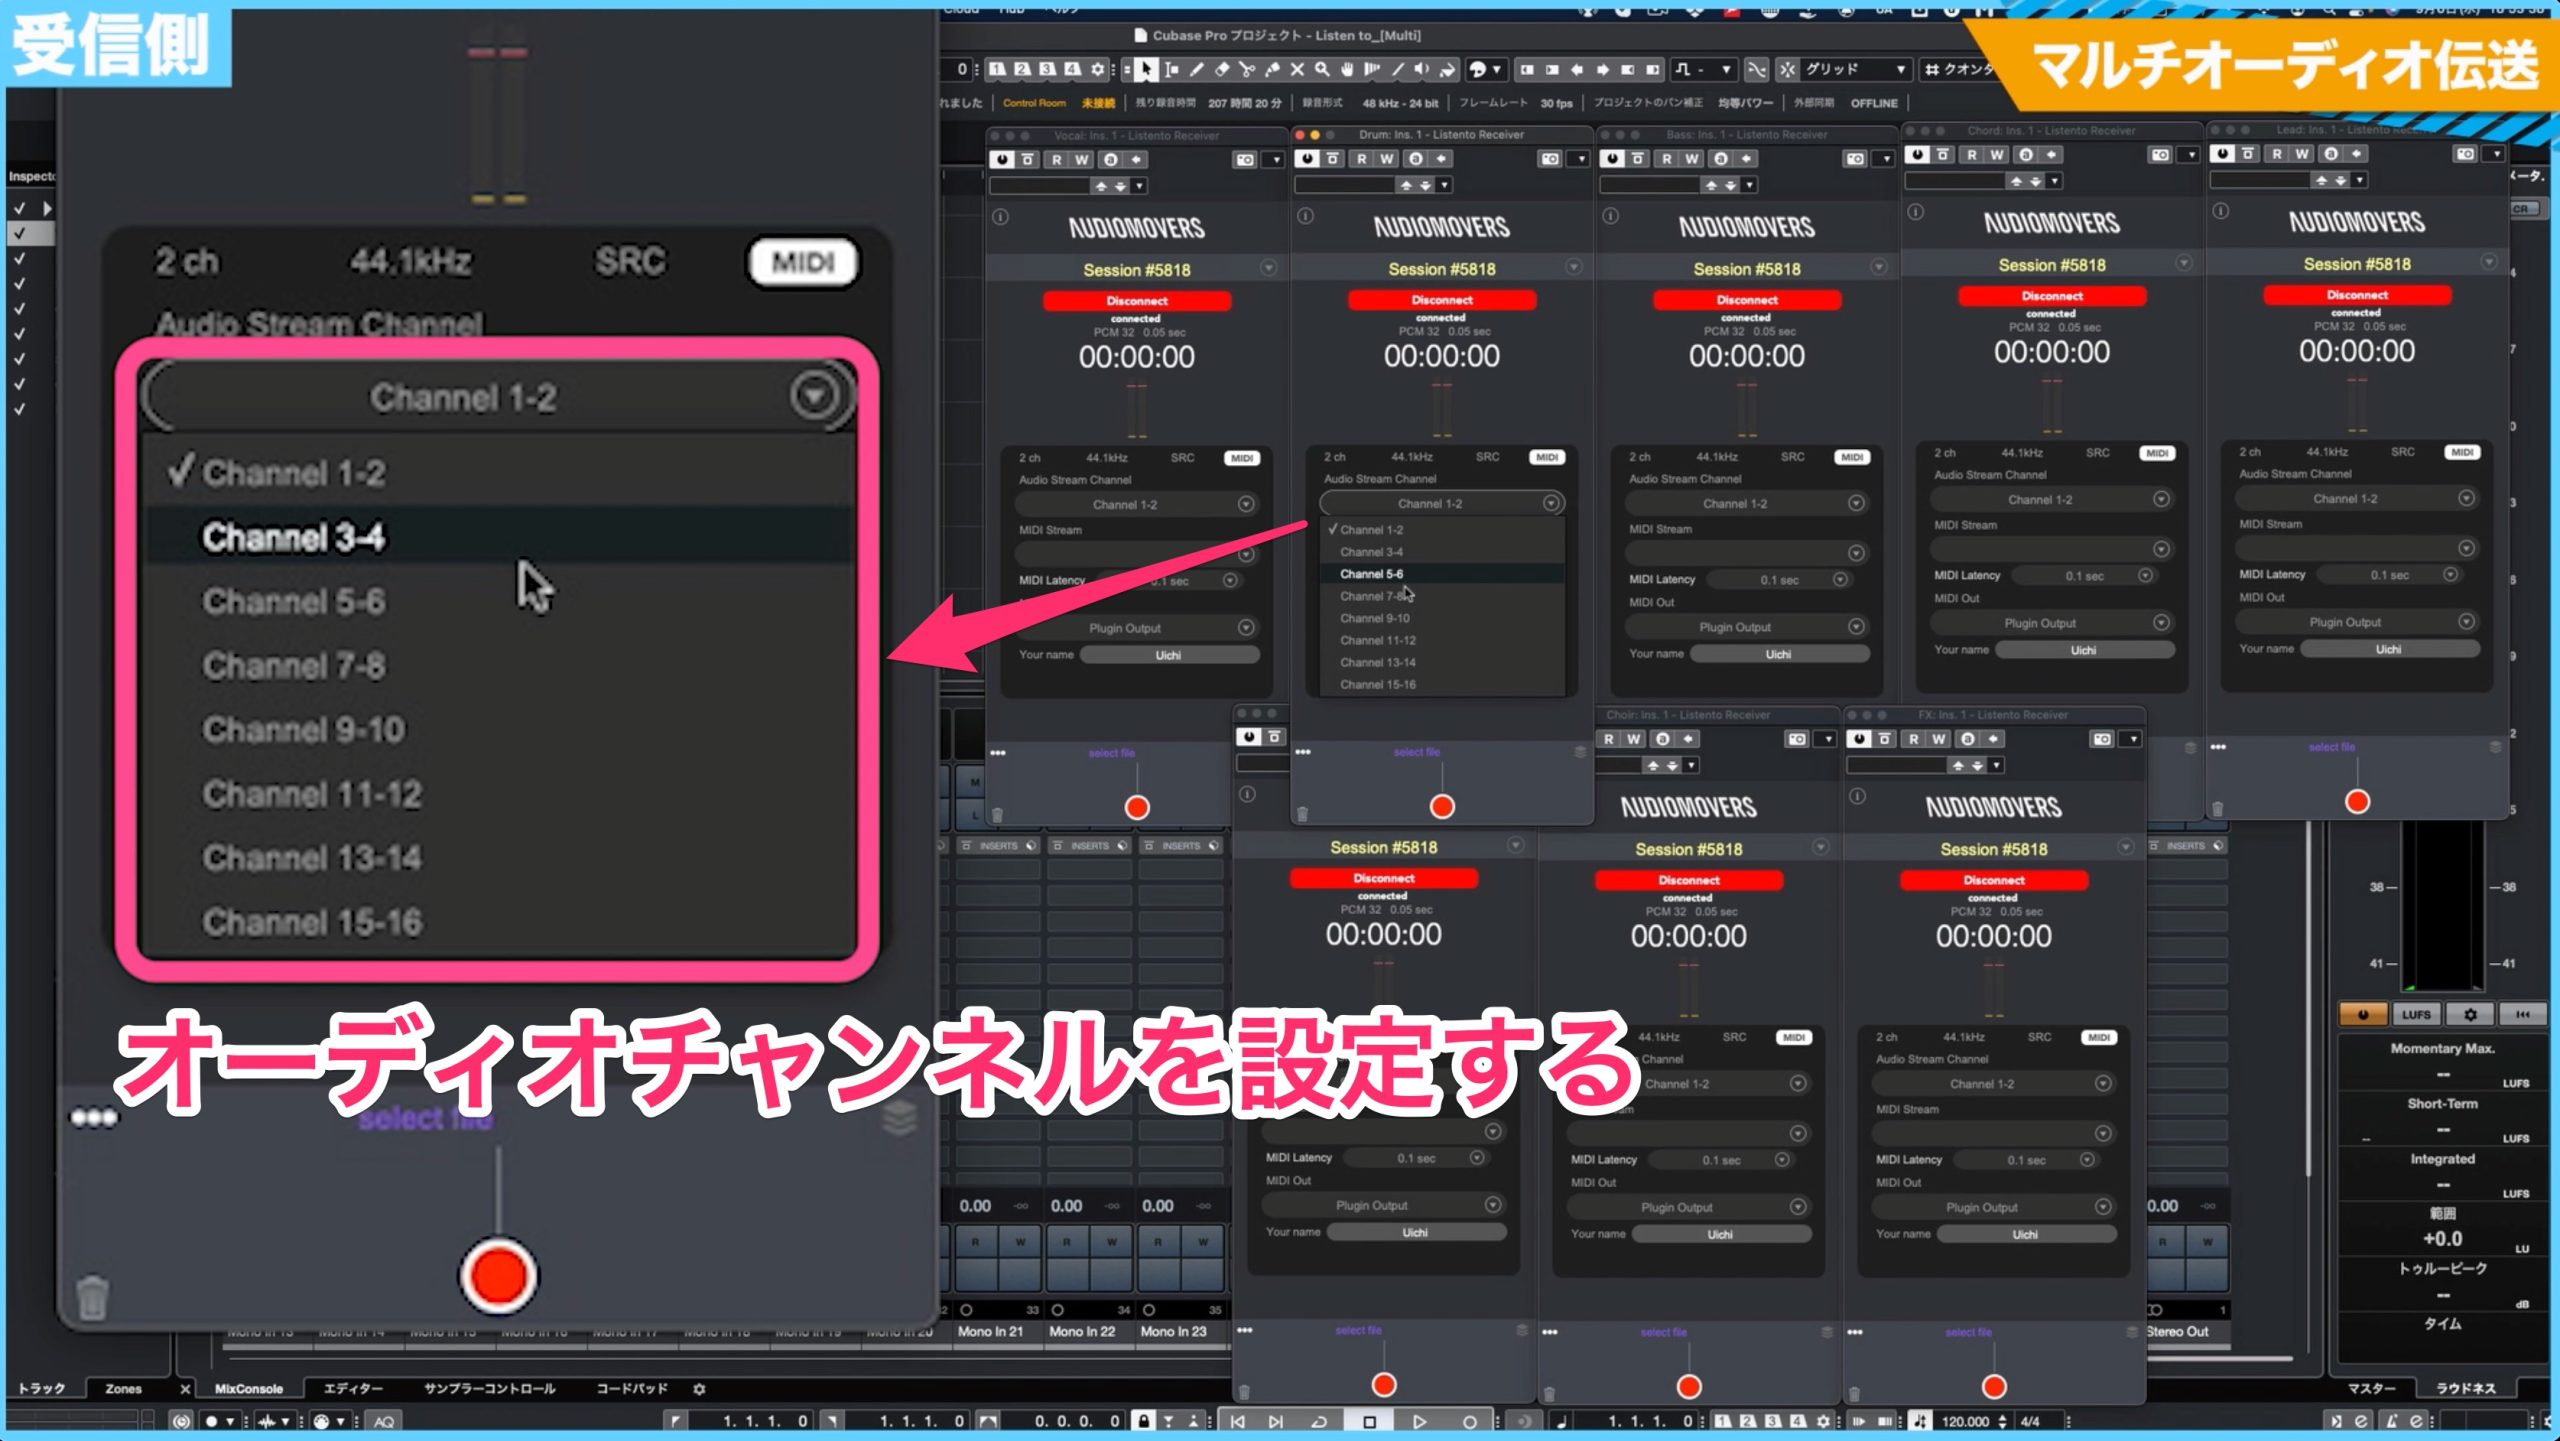Enable Write automation W in Bass receiver
Screen dimensions: 2560x1441
[x=1691, y=159]
